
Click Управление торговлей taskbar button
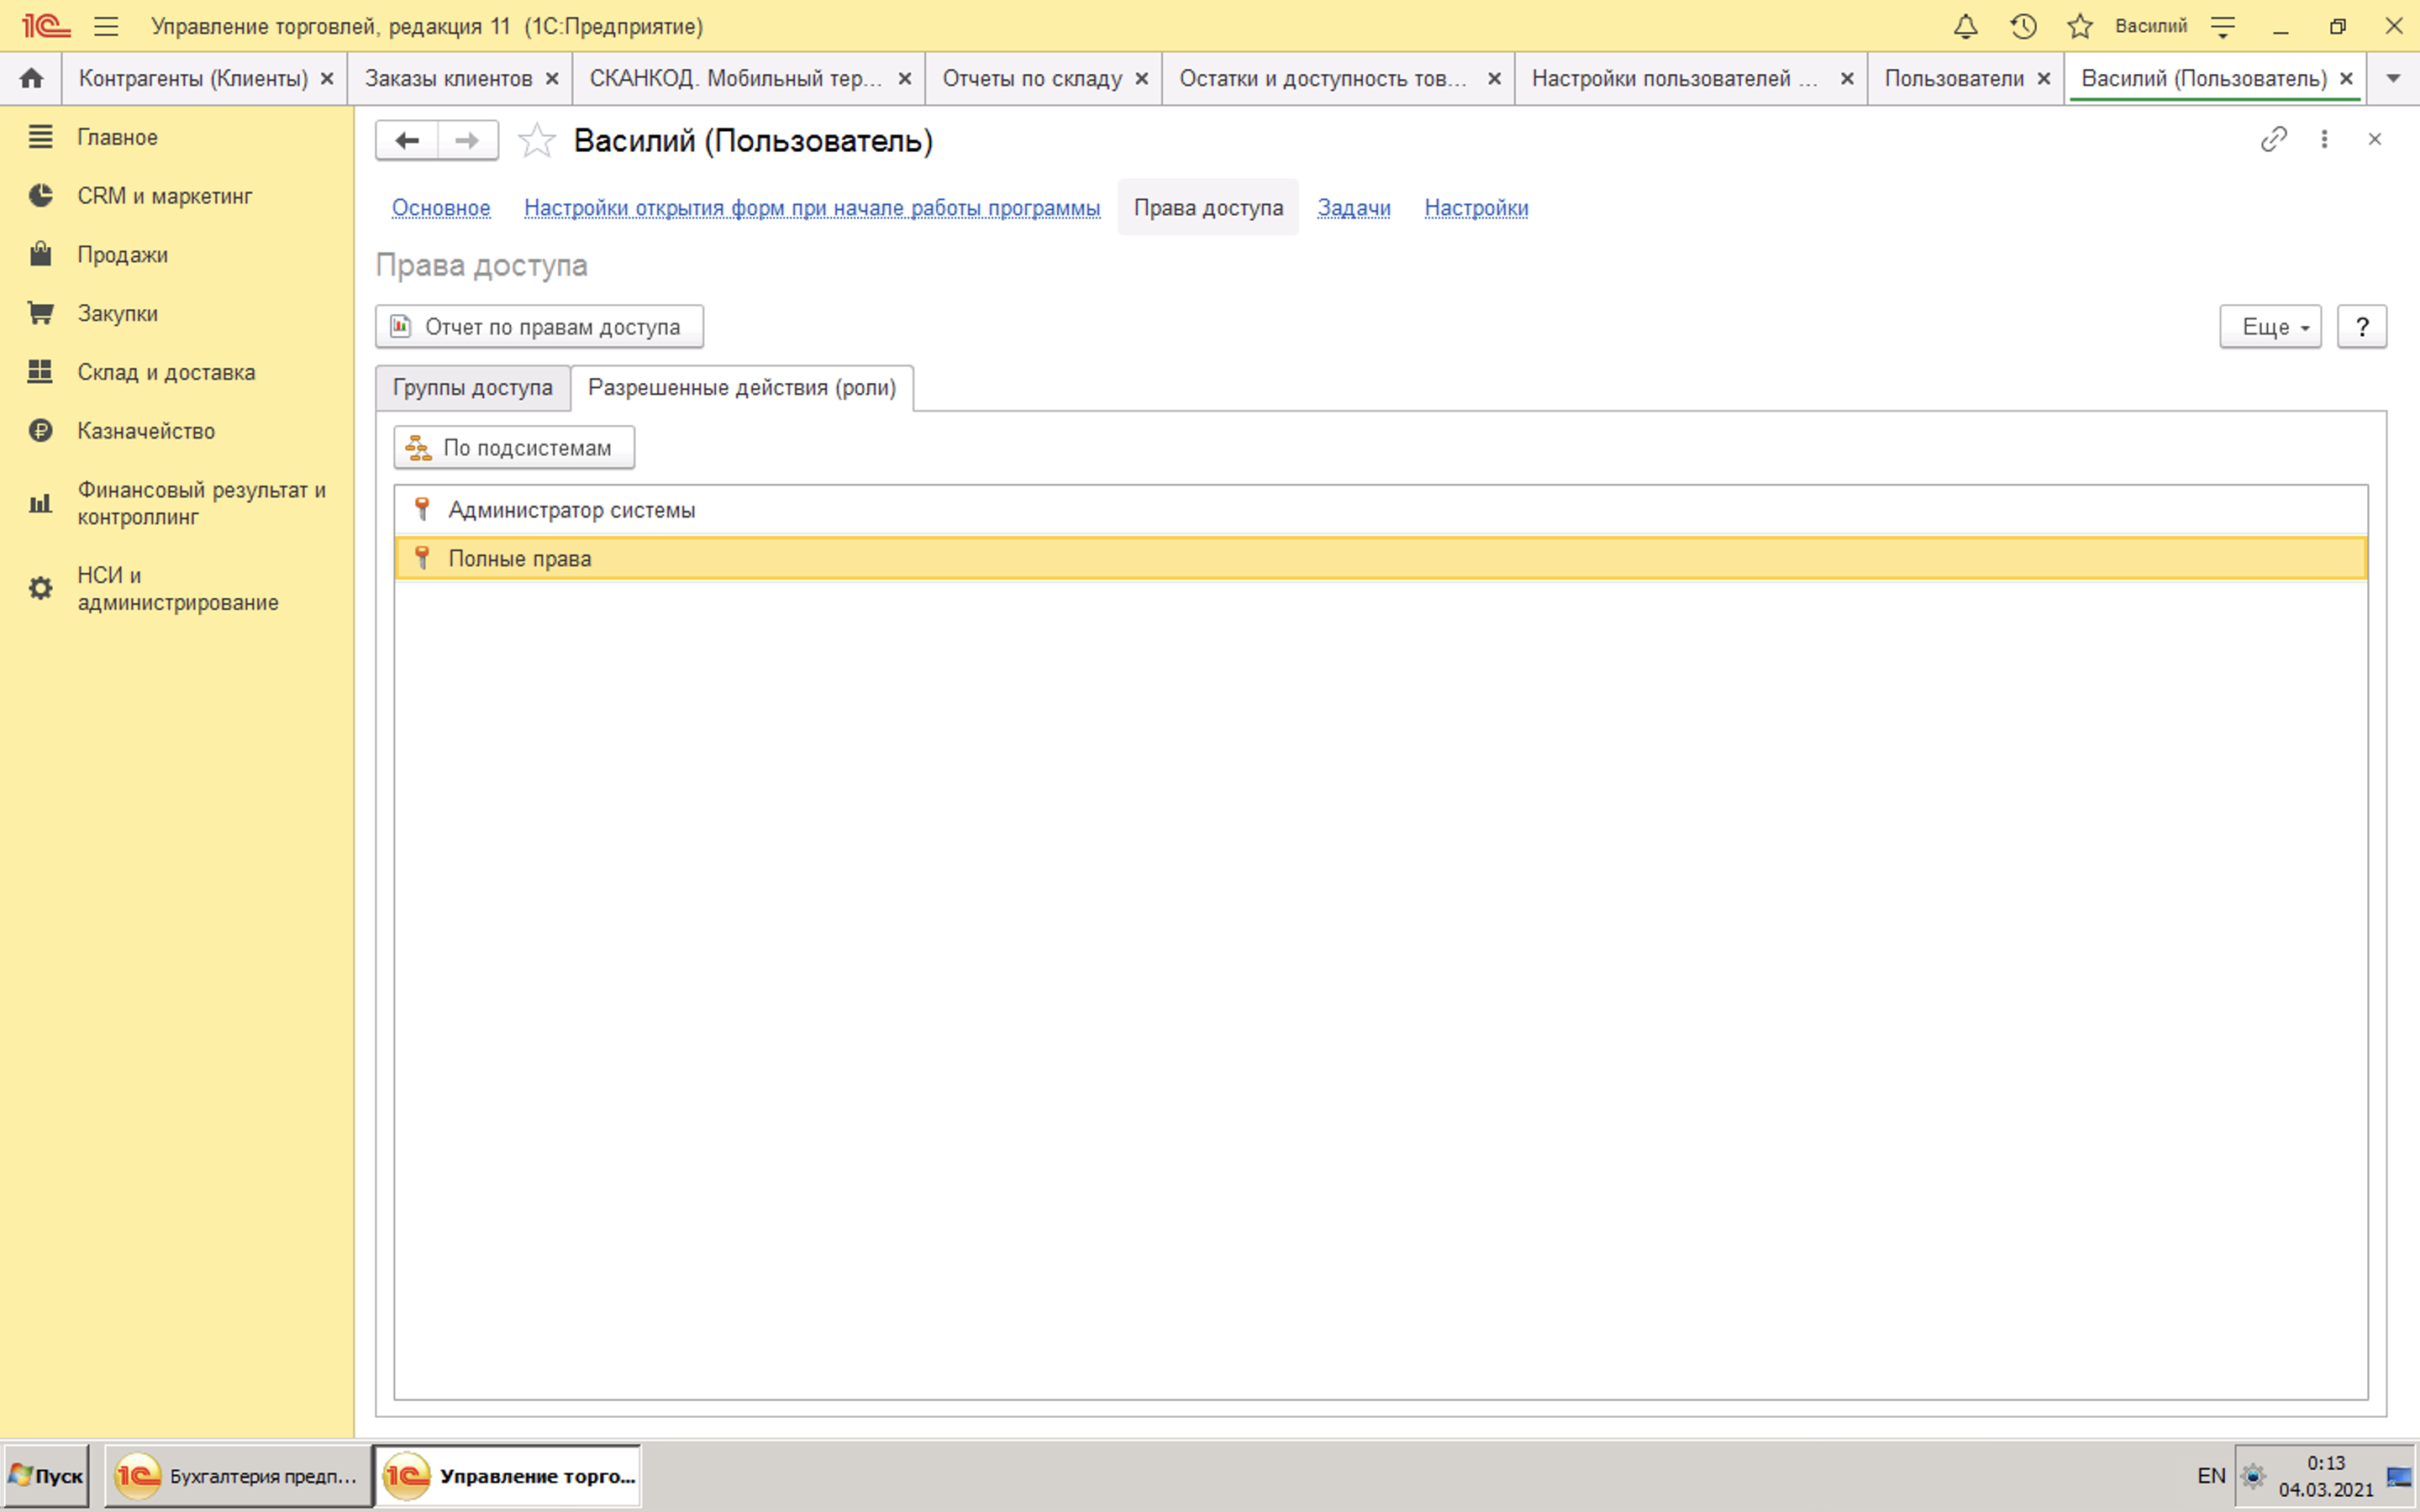point(508,1476)
